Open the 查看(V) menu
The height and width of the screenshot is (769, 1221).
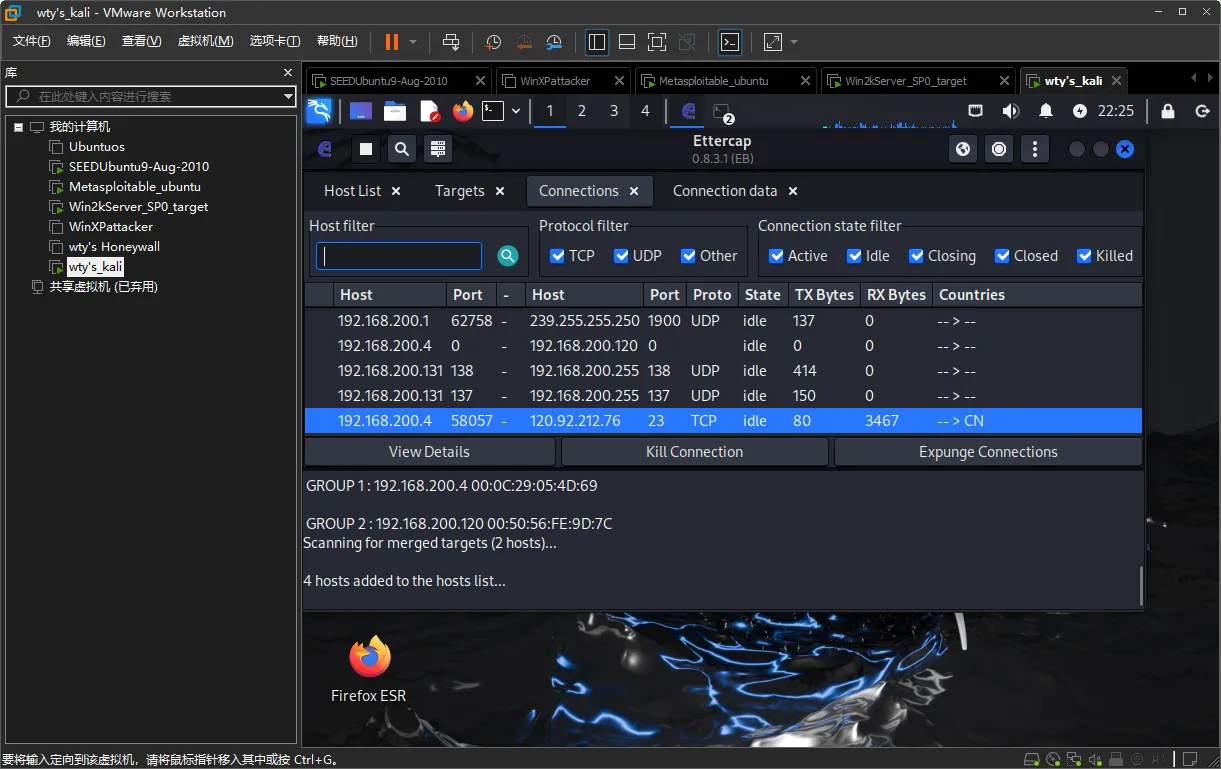click(x=141, y=41)
